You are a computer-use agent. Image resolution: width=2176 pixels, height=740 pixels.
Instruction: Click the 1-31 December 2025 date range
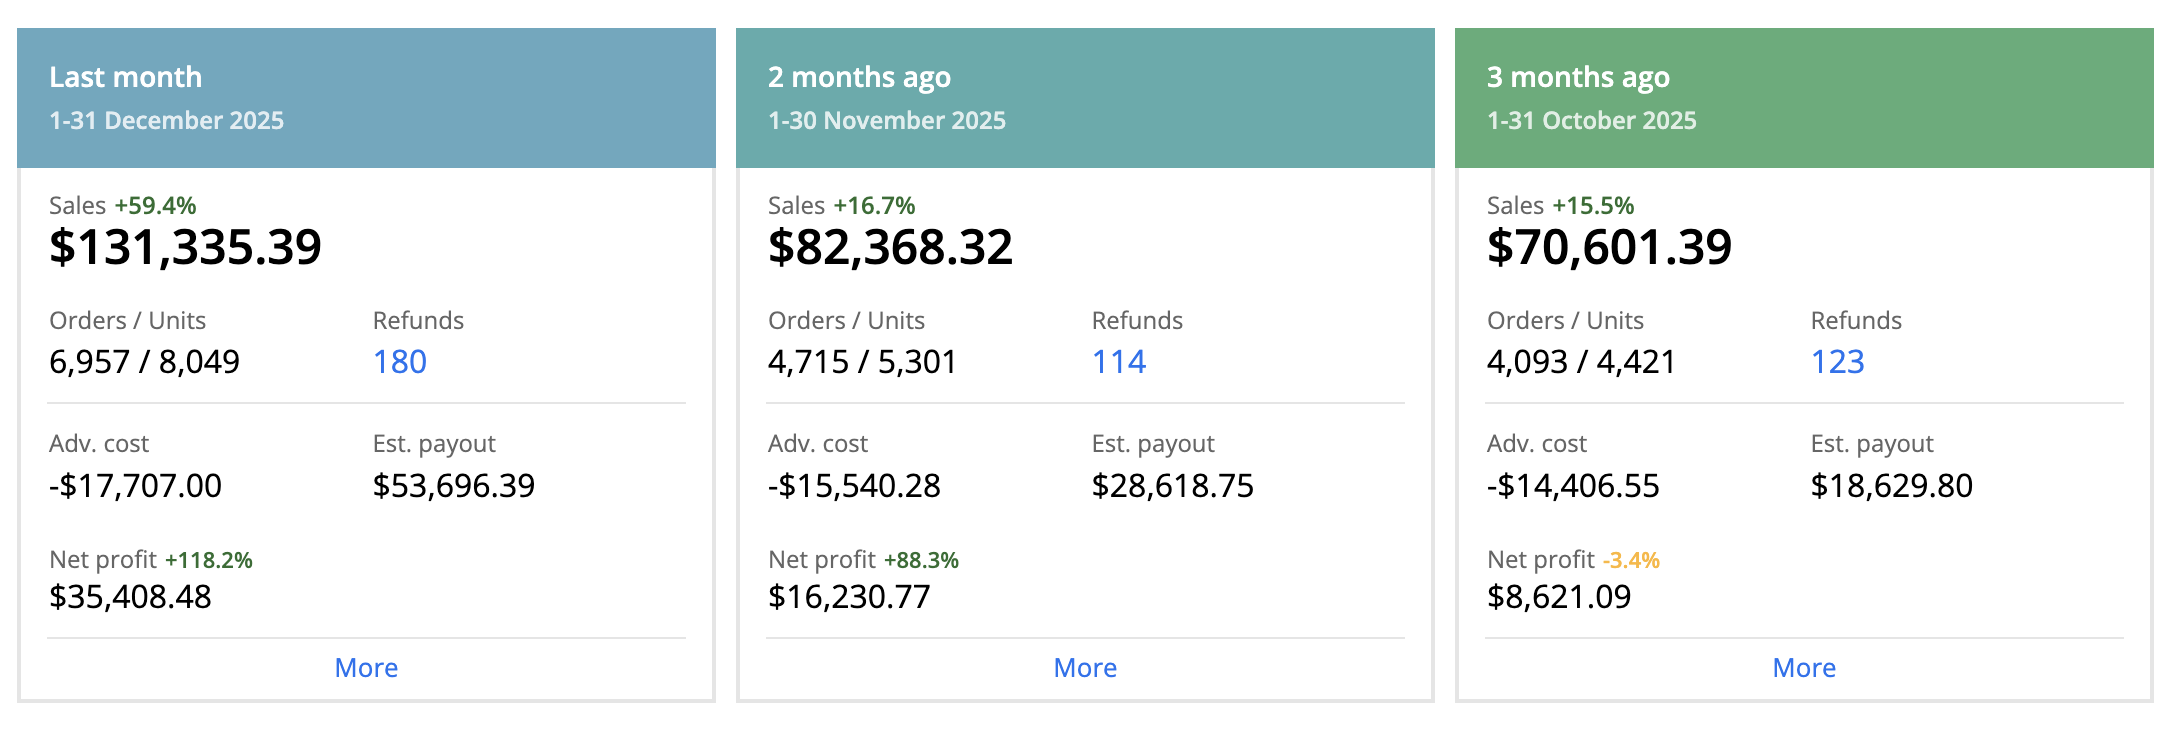click(x=166, y=121)
